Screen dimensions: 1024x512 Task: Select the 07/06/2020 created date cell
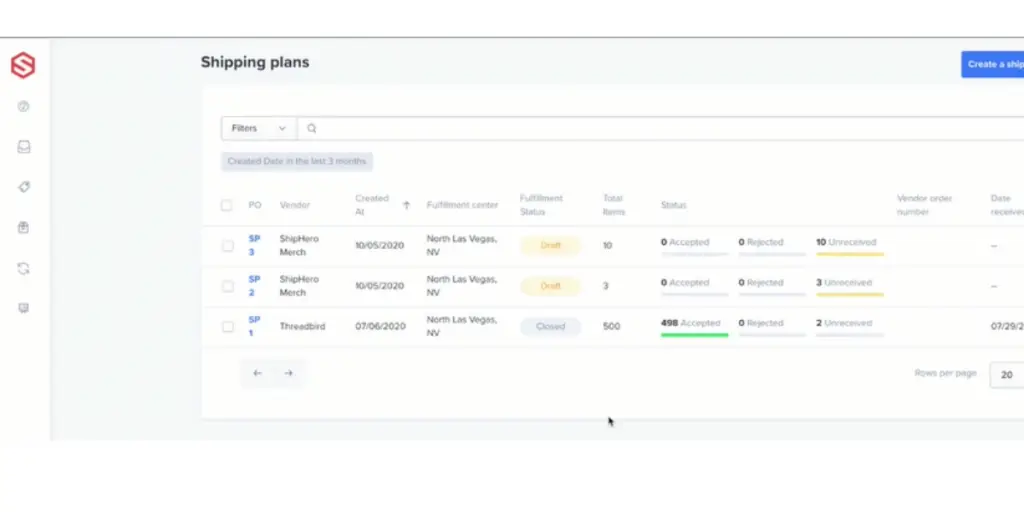pos(381,327)
